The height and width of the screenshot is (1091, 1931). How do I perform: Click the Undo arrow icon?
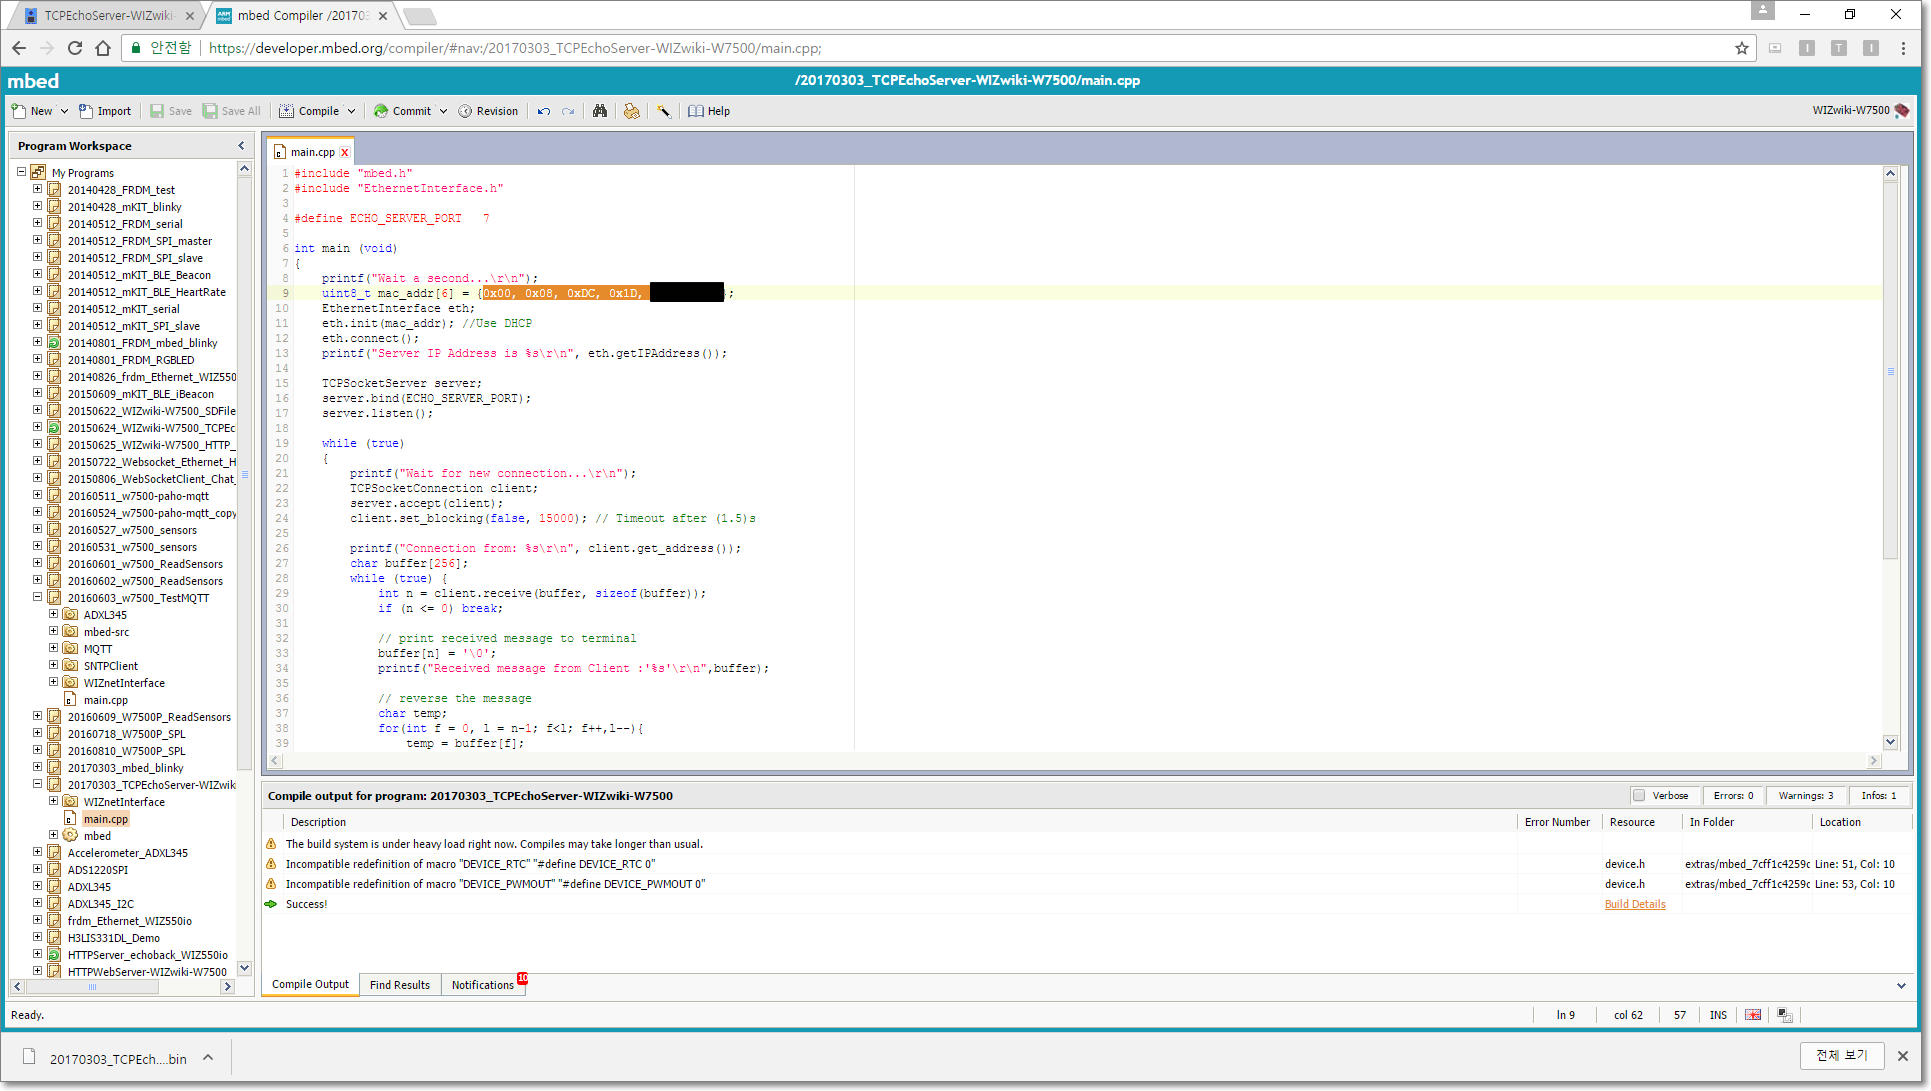[543, 111]
